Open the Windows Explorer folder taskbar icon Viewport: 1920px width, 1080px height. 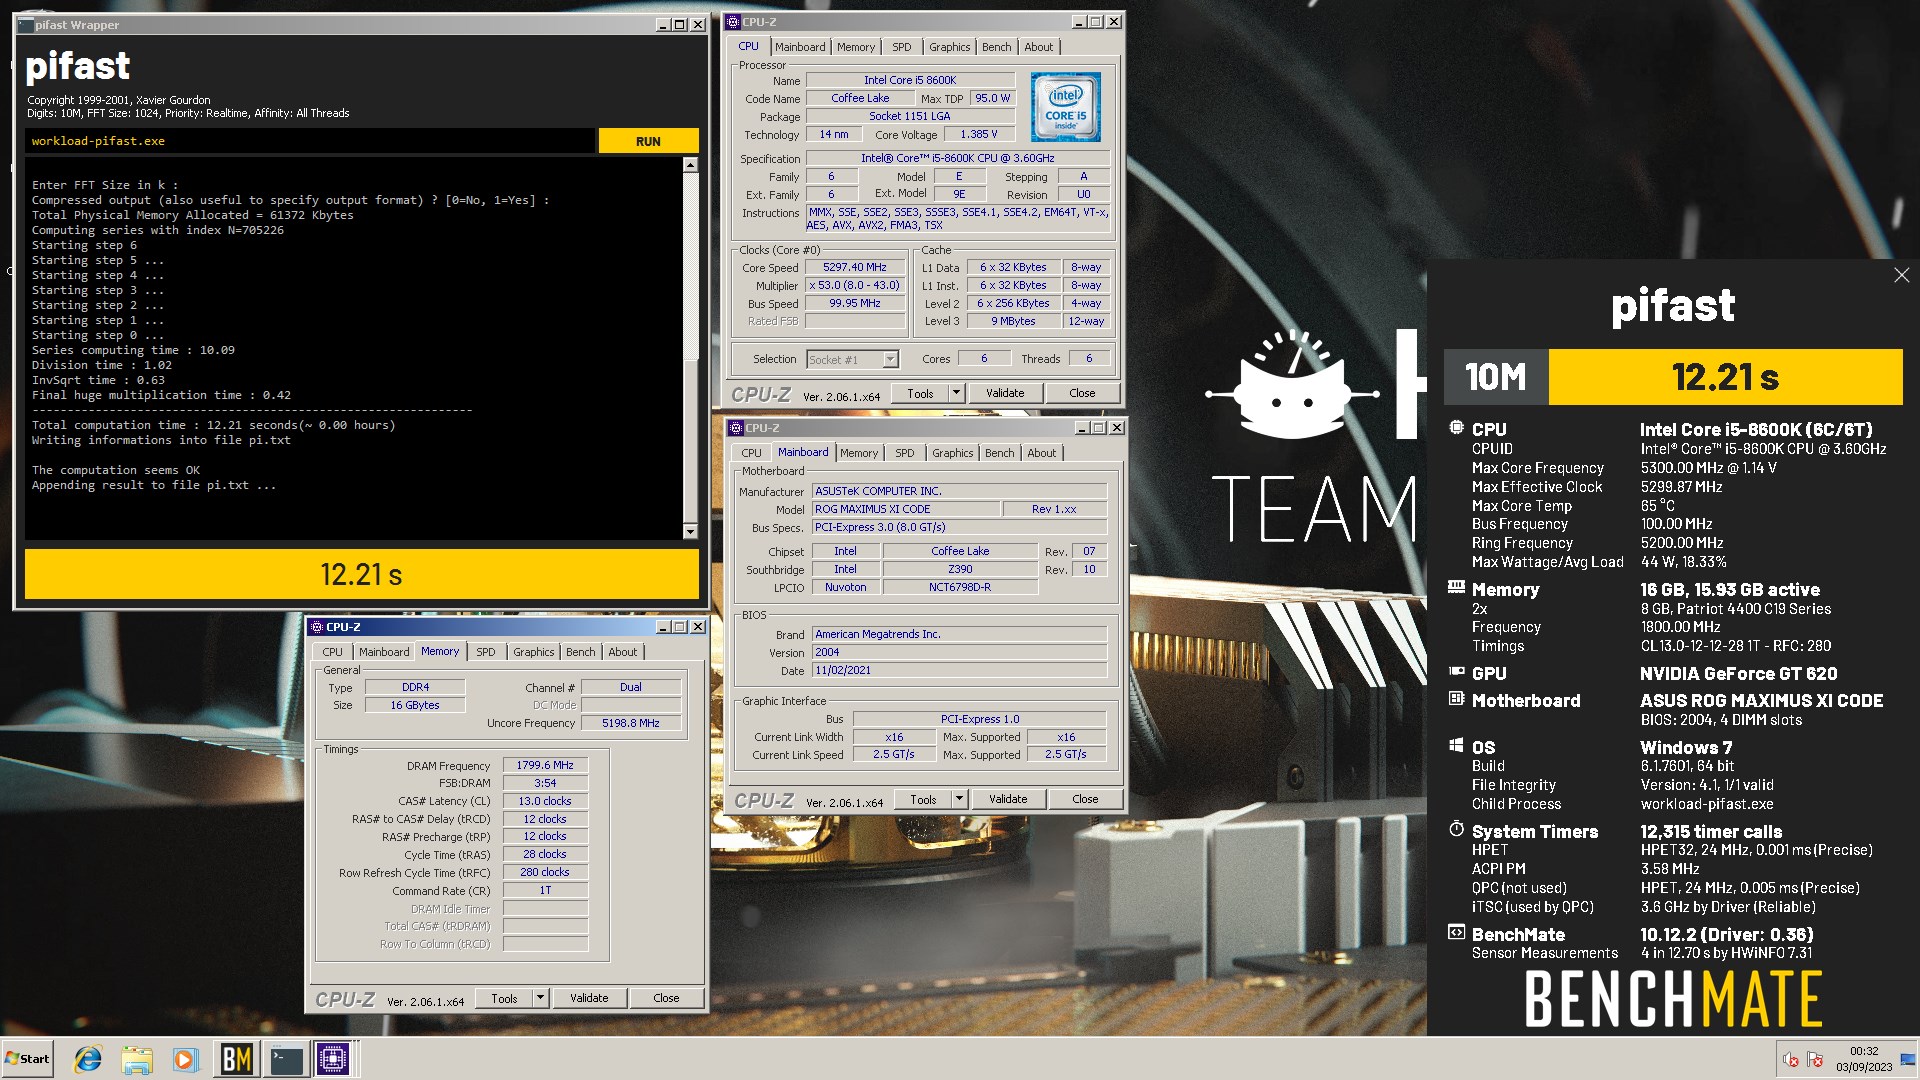pyautogui.click(x=137, y=1059)
